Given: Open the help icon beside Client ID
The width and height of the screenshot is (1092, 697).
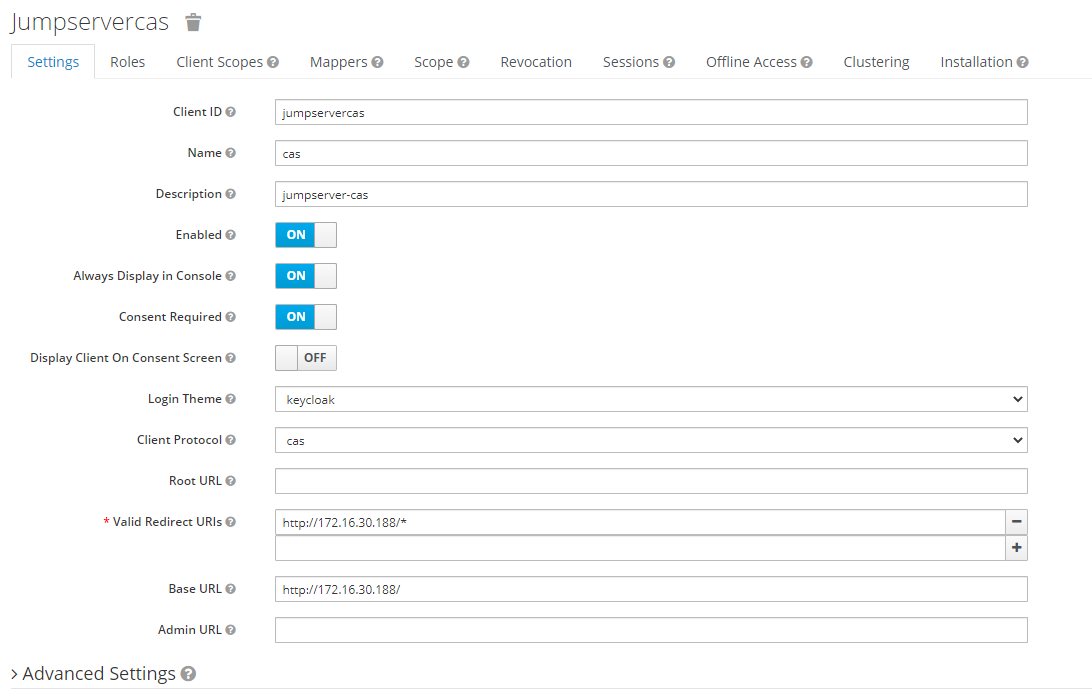Looking at the screenshot, I should click(x=231, y=111).
